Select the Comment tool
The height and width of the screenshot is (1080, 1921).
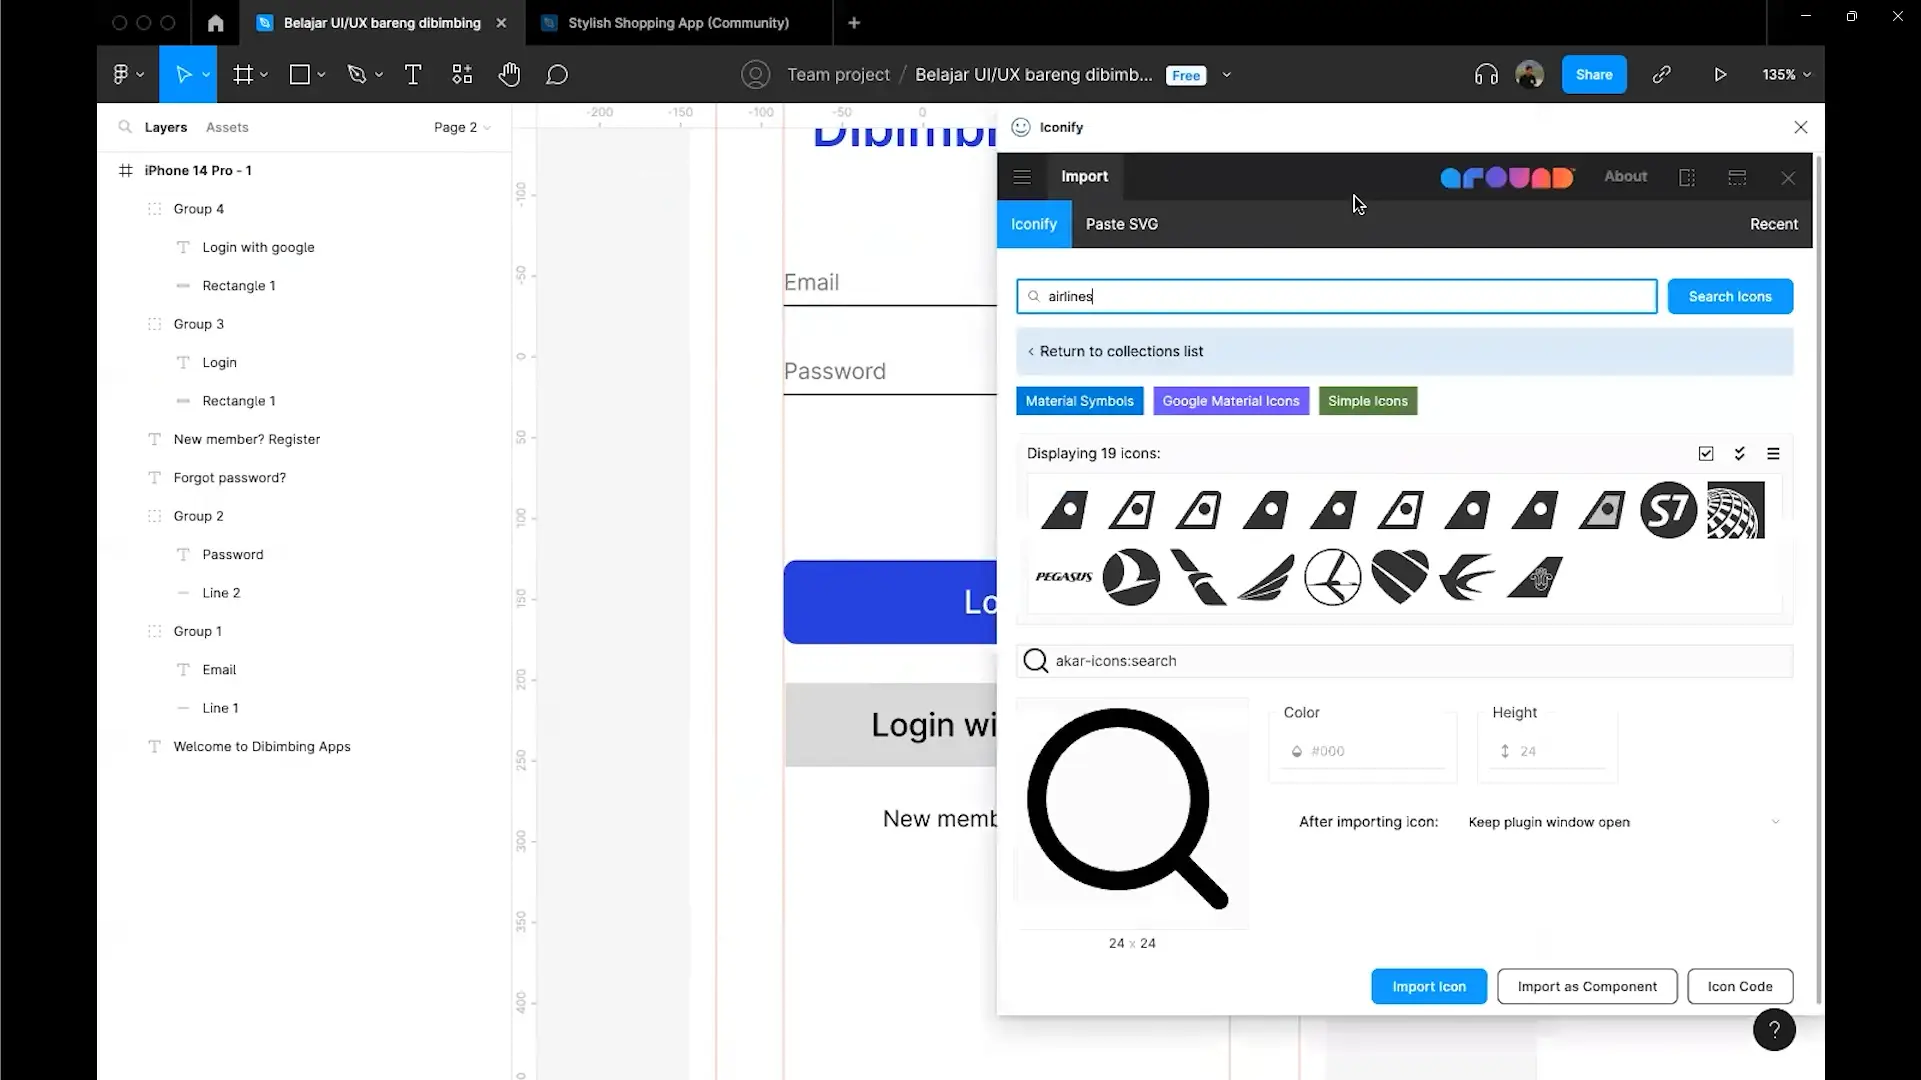point(557,74)
